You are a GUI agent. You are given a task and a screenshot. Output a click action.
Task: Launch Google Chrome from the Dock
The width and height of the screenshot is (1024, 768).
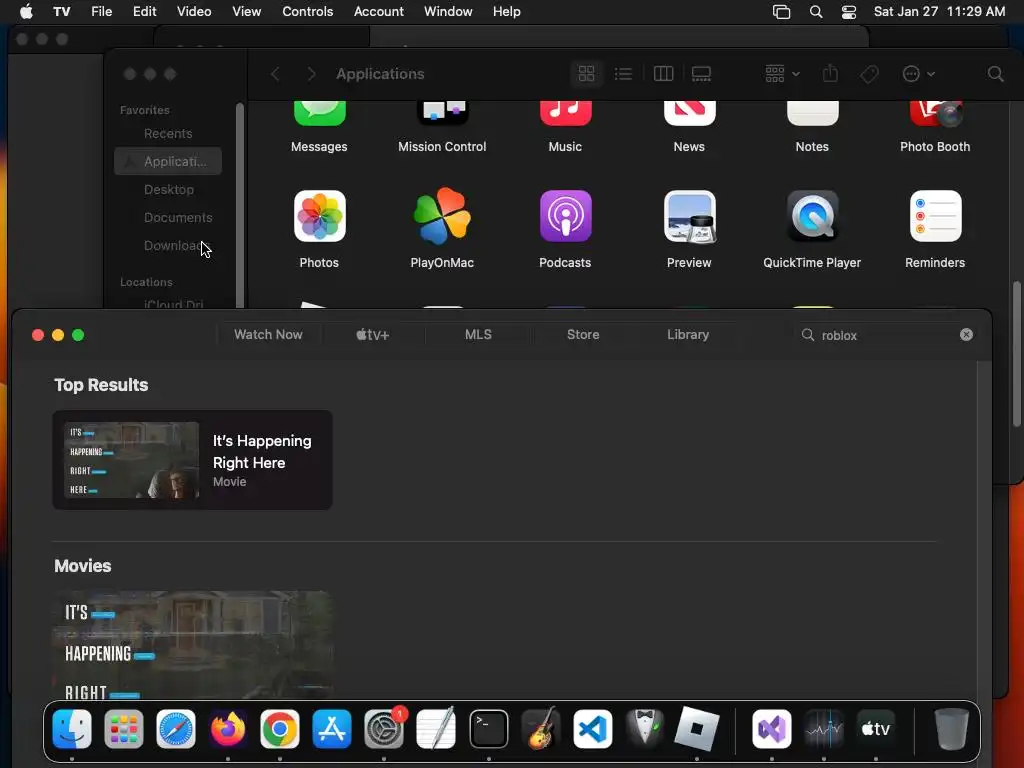click(280, 729)
